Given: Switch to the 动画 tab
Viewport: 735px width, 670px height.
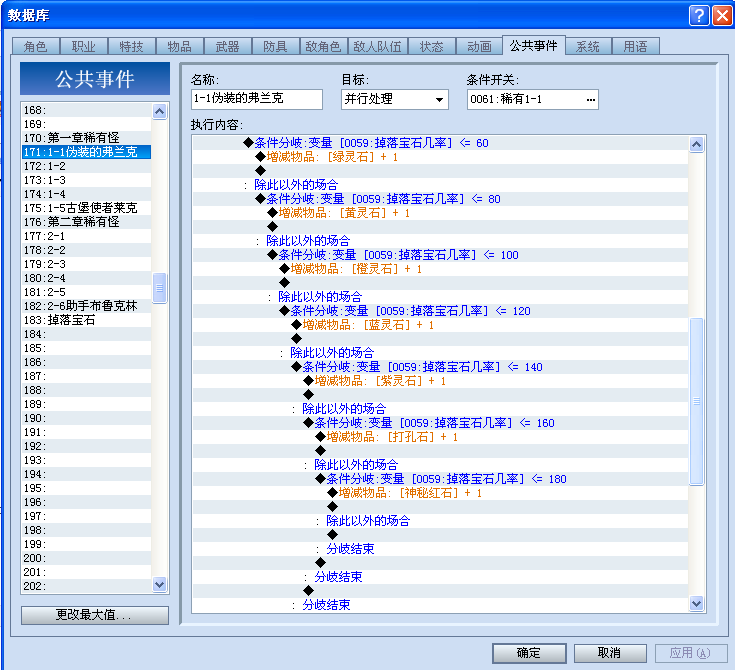Looking at the screenshot, I should point(479,46).
